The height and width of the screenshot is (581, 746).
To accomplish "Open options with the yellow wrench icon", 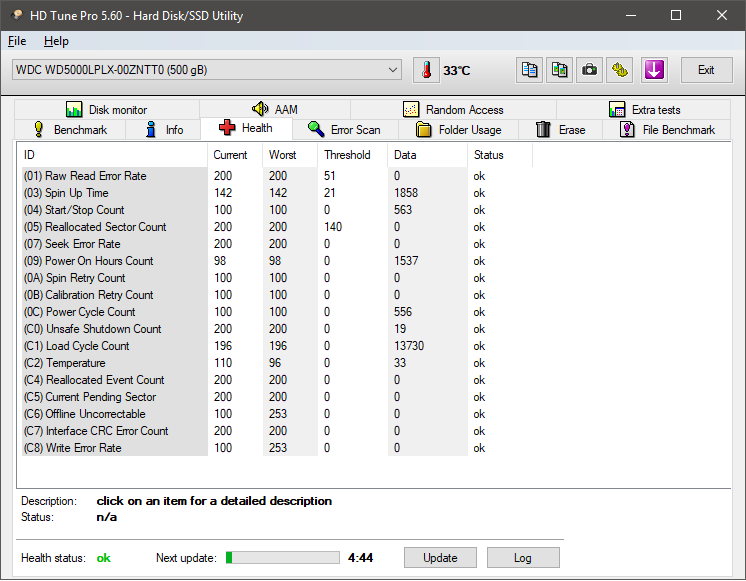I will coord(621,70).
